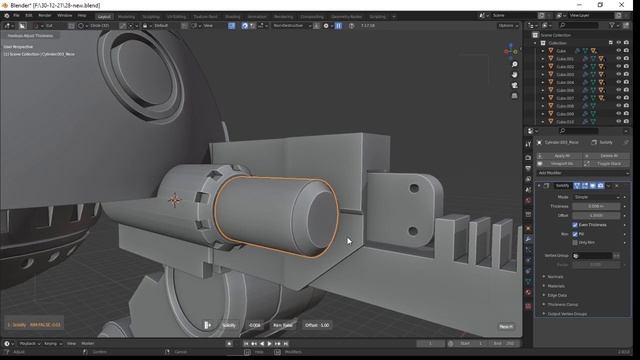The height and width of the screenshot is (360, 640).
Task: Click the blue circular snapping icon in the tool header
Action: pos(244,25)
